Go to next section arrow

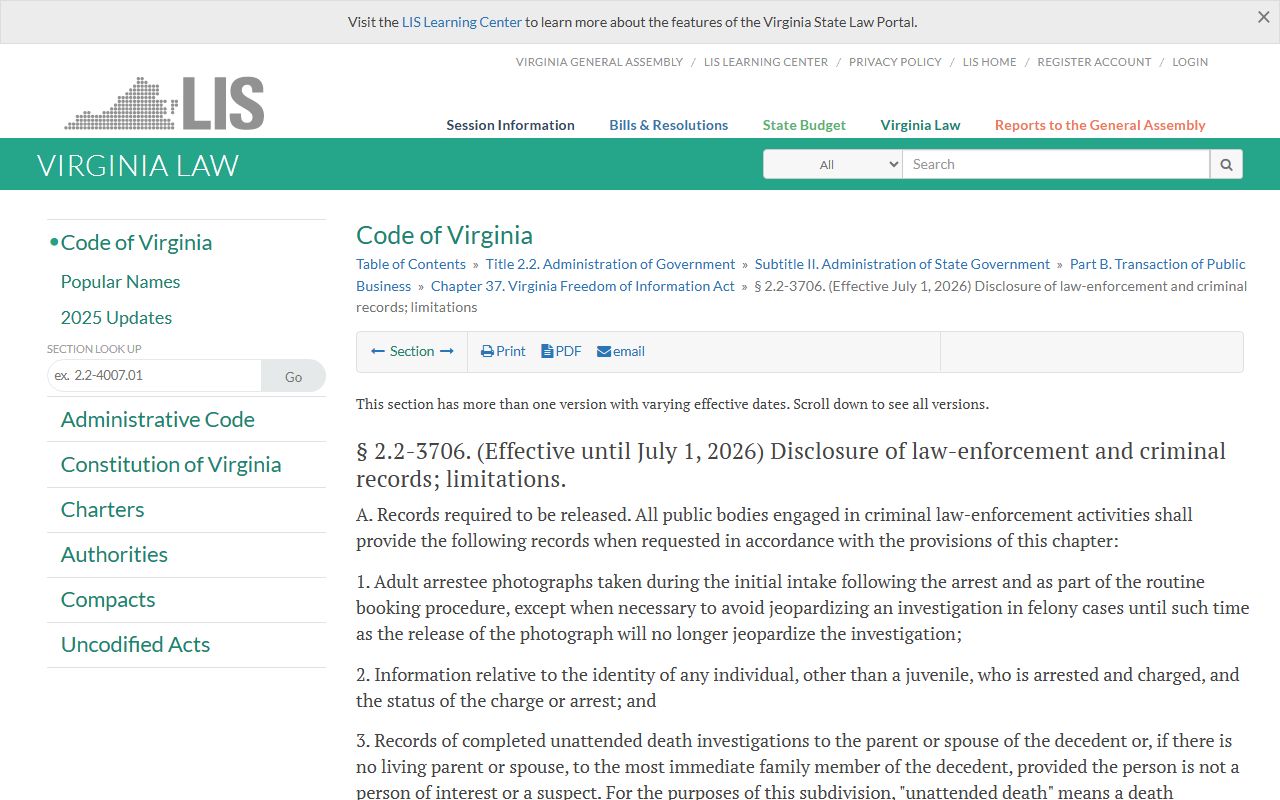446,351
